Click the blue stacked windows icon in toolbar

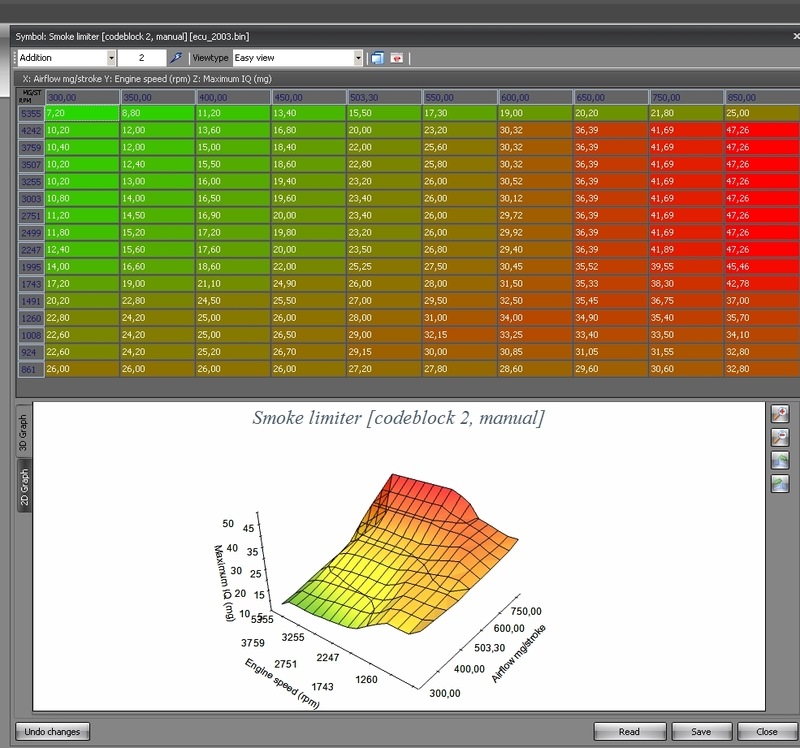click(377, 58)
